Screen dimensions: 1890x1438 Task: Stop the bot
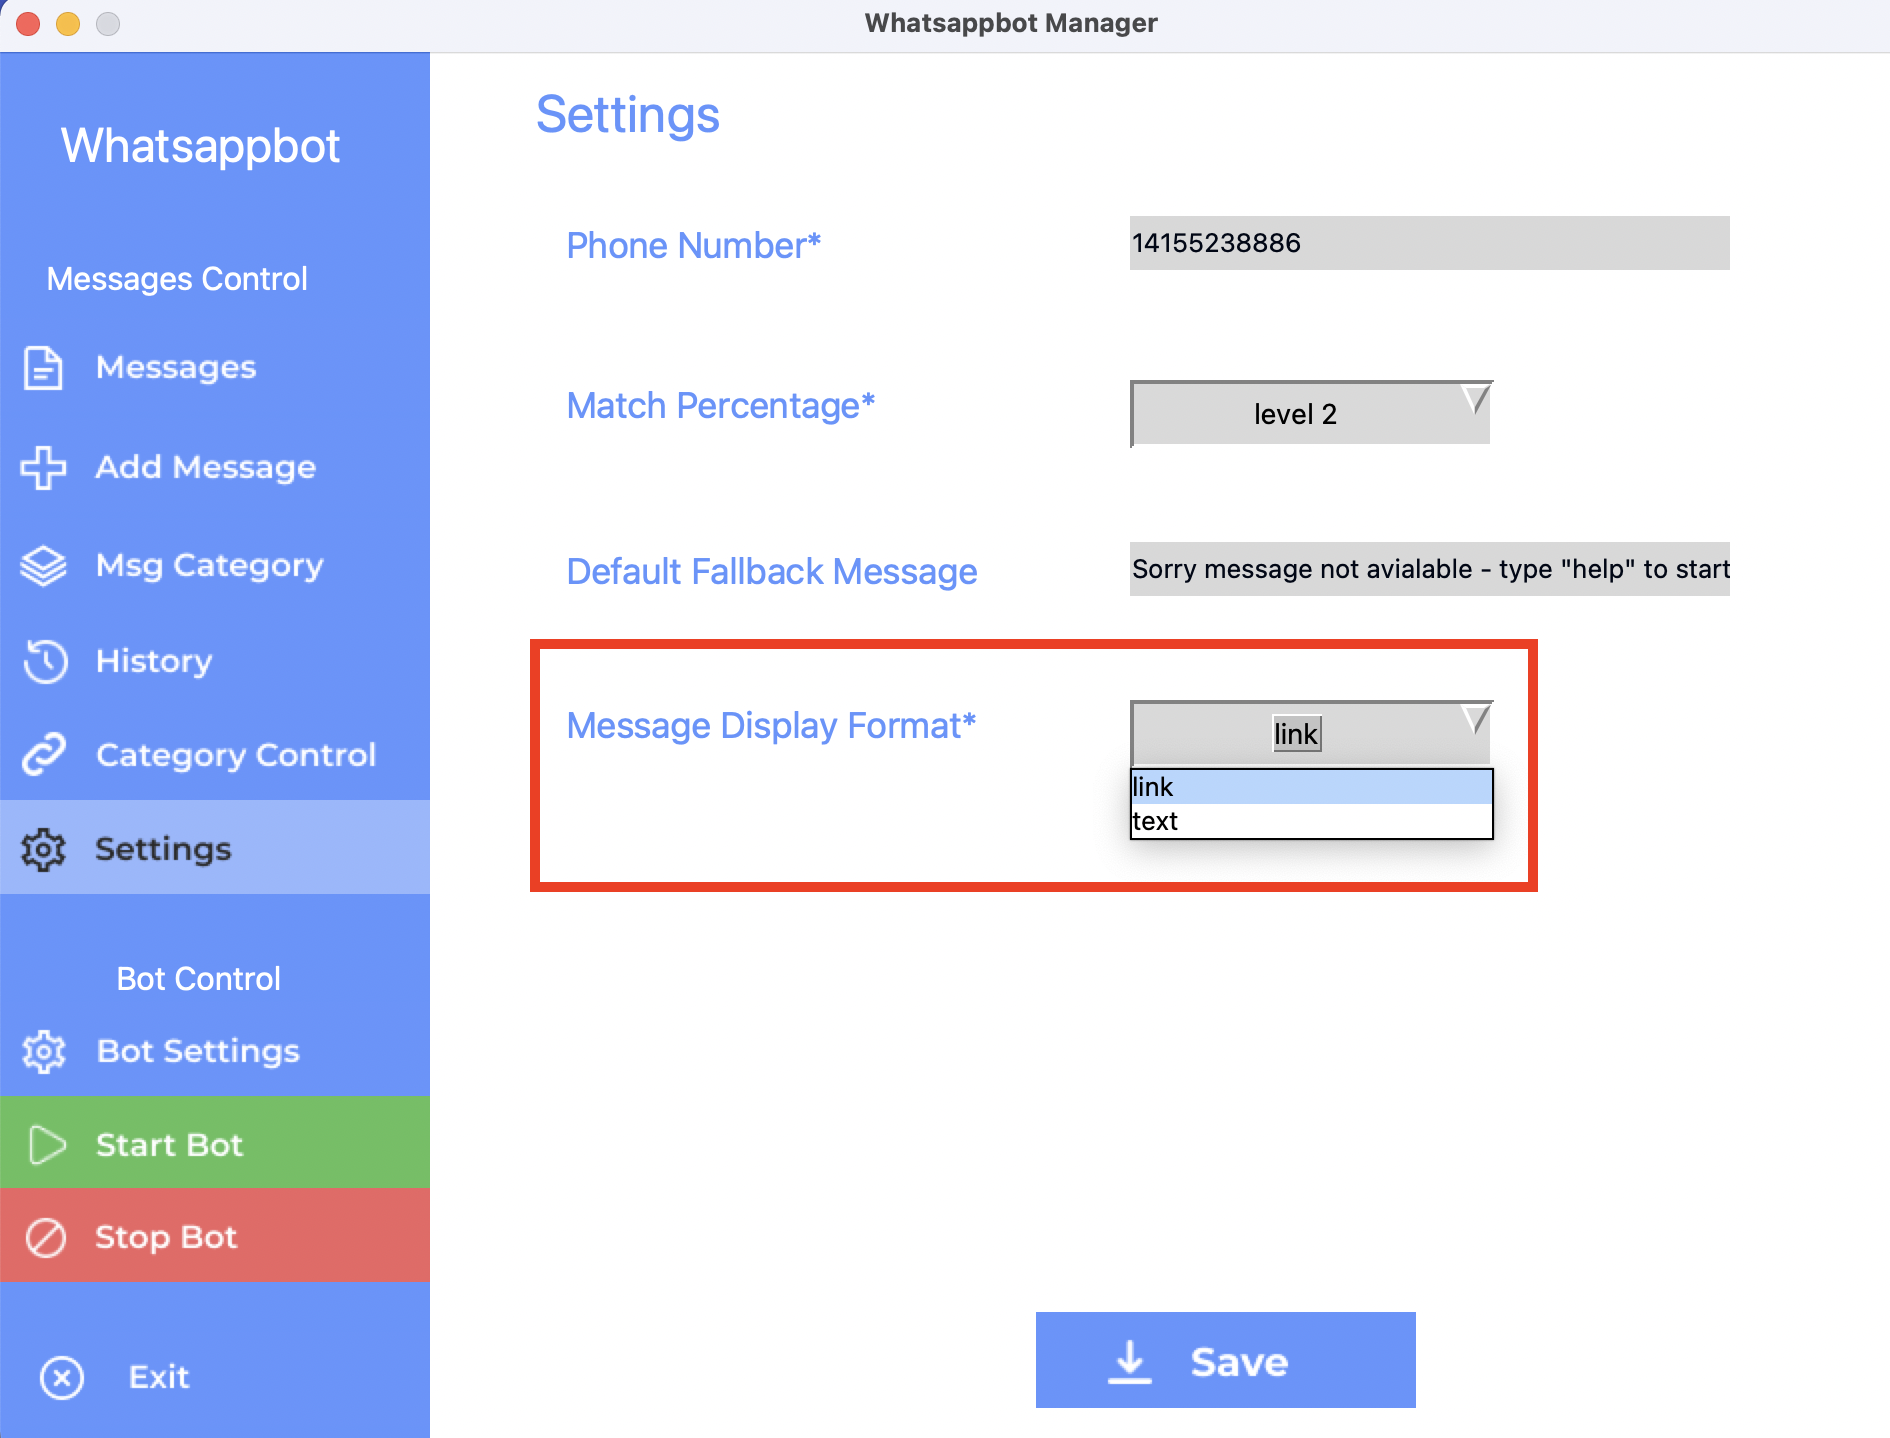coord(215,1235)
